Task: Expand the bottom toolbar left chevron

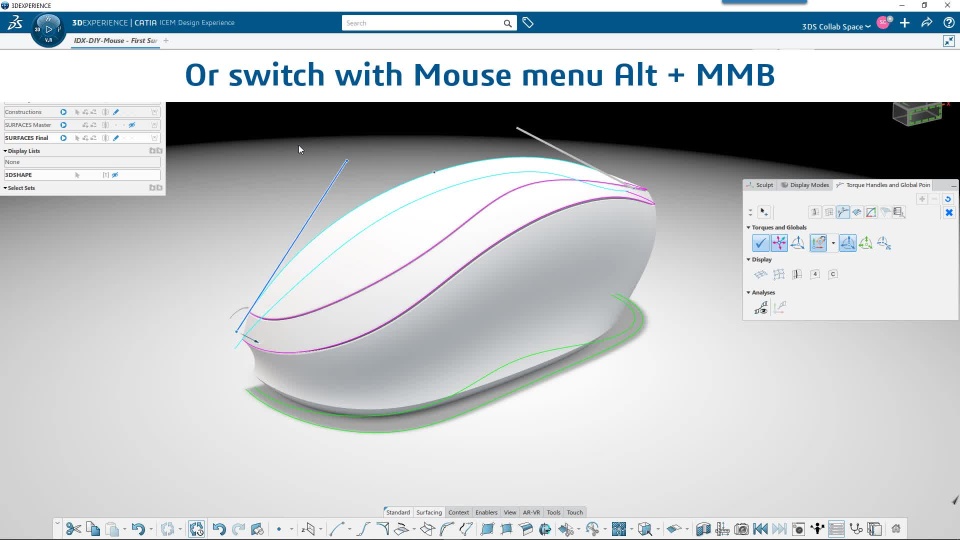Action: (57, 525)
